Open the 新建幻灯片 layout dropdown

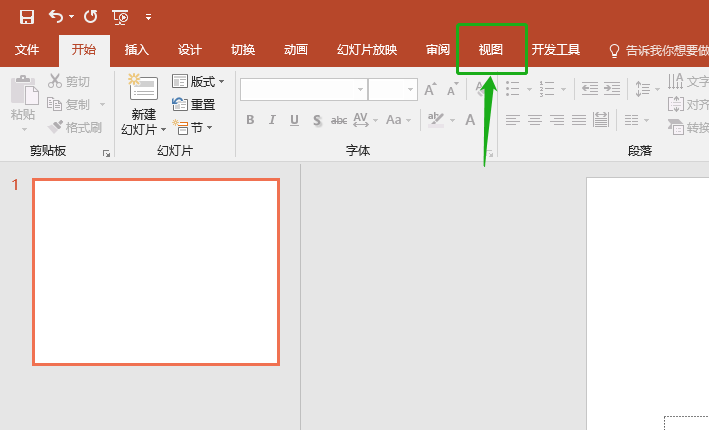[x=163, y=130]
